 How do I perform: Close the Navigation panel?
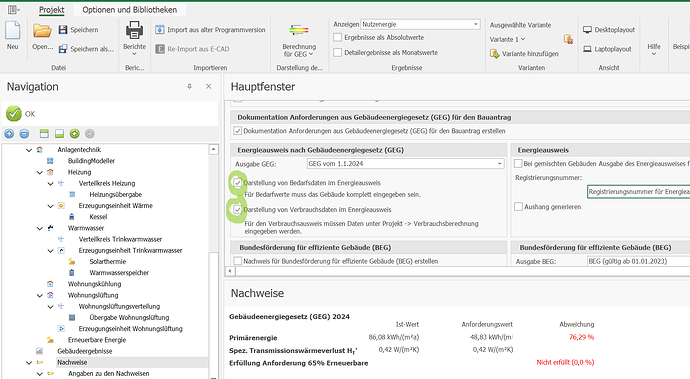coord(209,87)
